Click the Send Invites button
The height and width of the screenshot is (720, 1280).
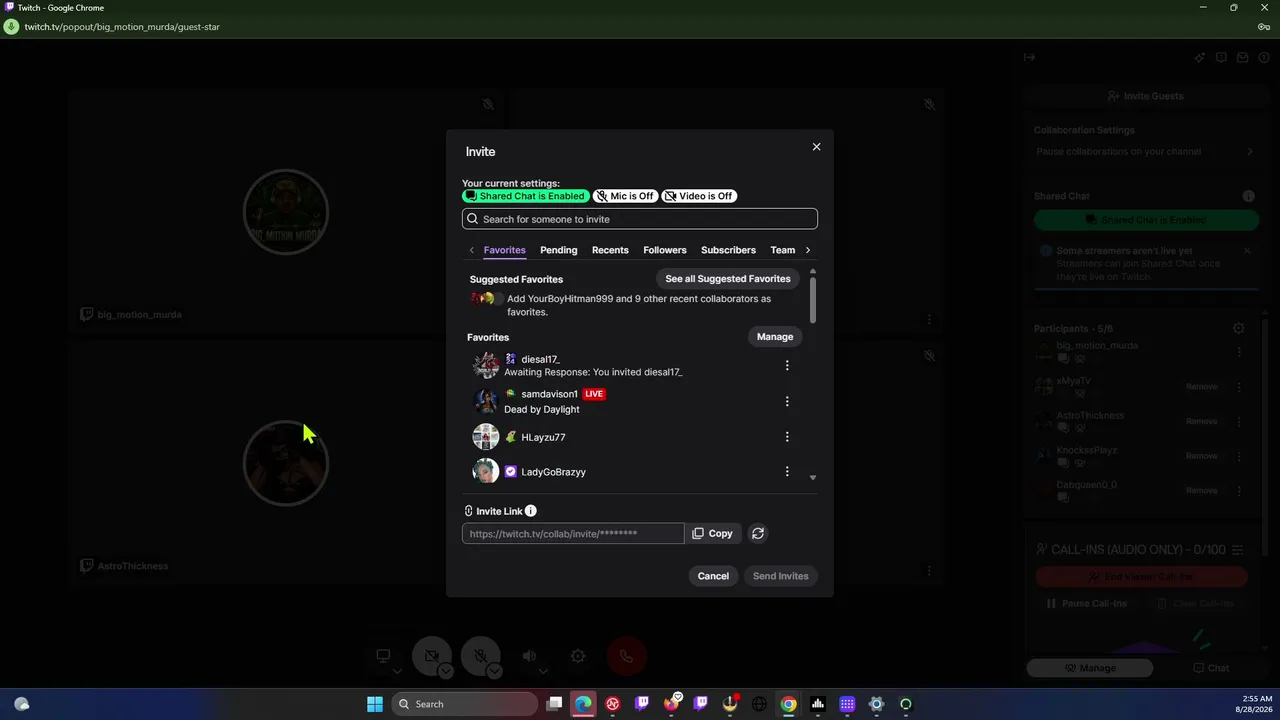(780, 576)
